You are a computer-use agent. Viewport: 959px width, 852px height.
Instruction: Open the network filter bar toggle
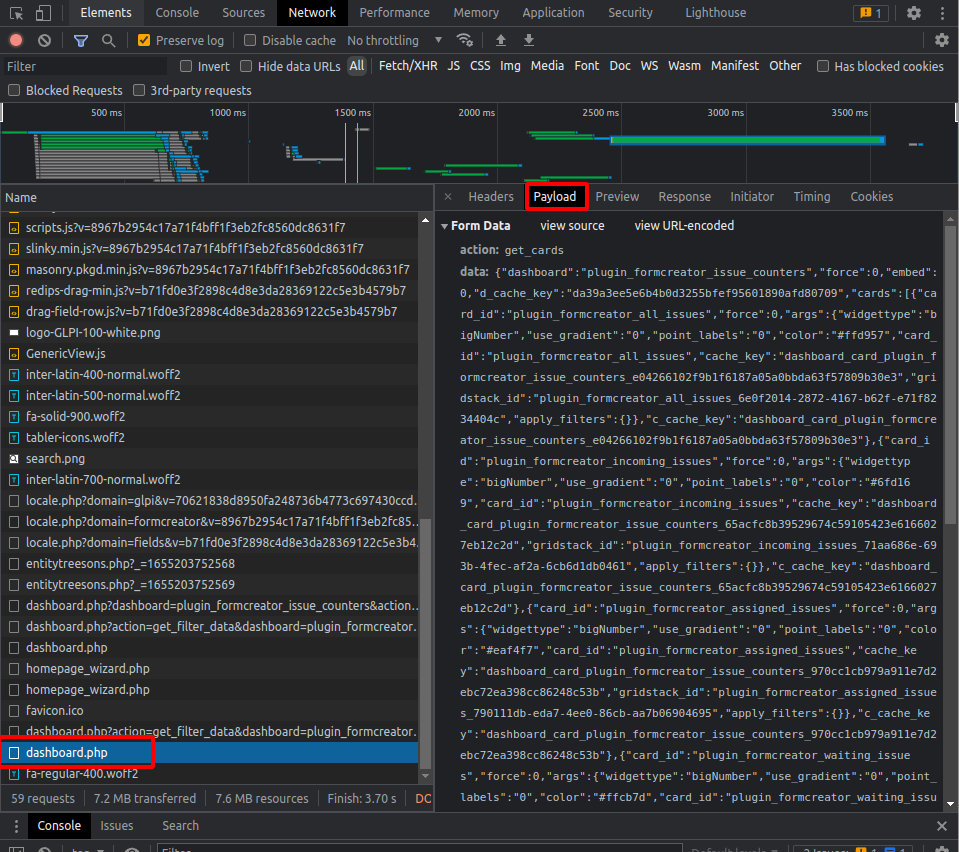point(80,40)
